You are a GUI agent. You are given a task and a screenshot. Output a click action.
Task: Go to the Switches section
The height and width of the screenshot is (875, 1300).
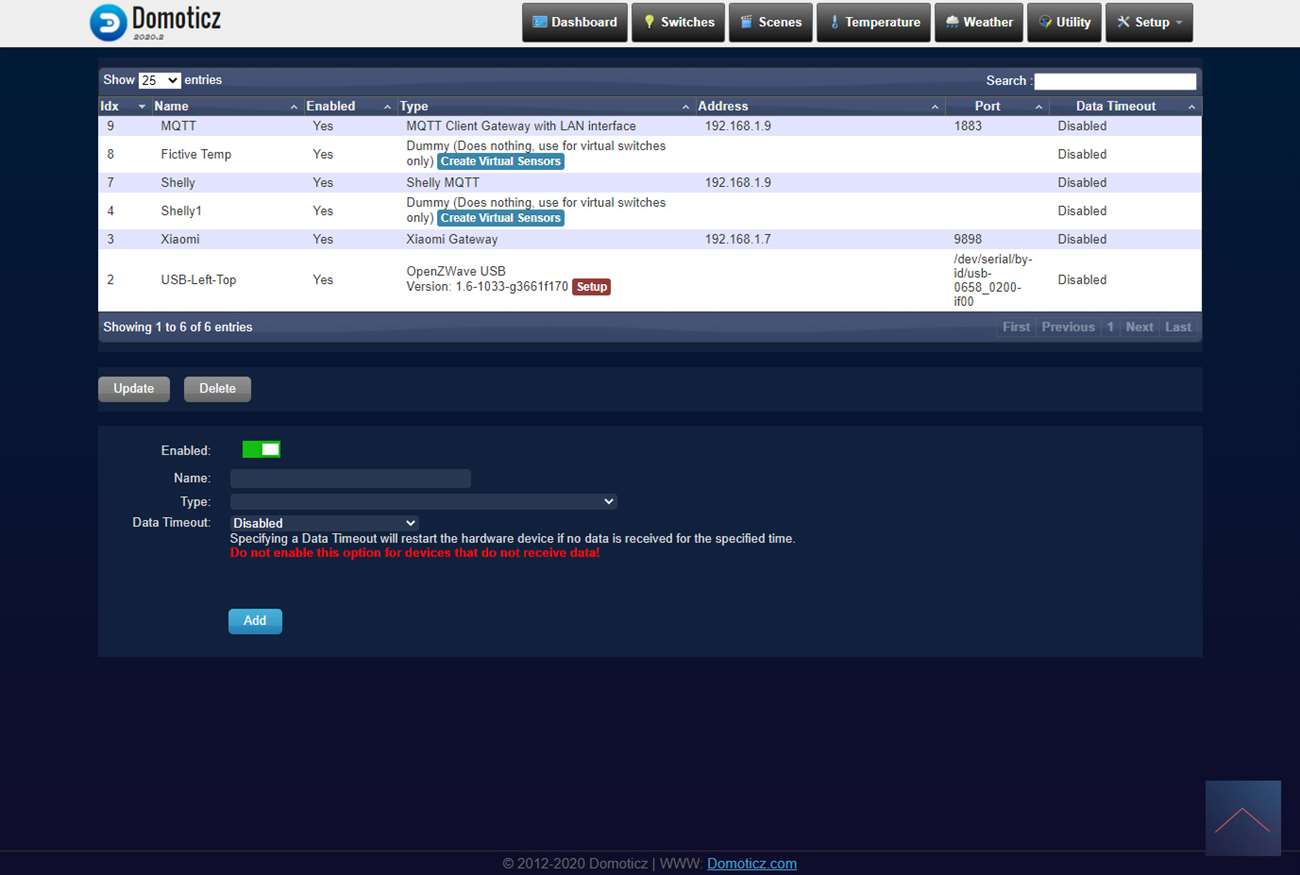click(678, 22)
